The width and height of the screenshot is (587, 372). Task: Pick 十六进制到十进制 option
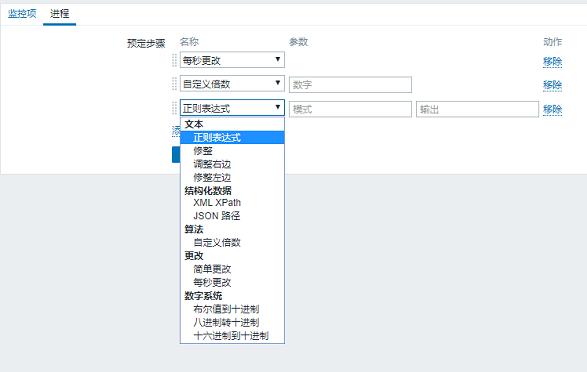click(232, 336)
